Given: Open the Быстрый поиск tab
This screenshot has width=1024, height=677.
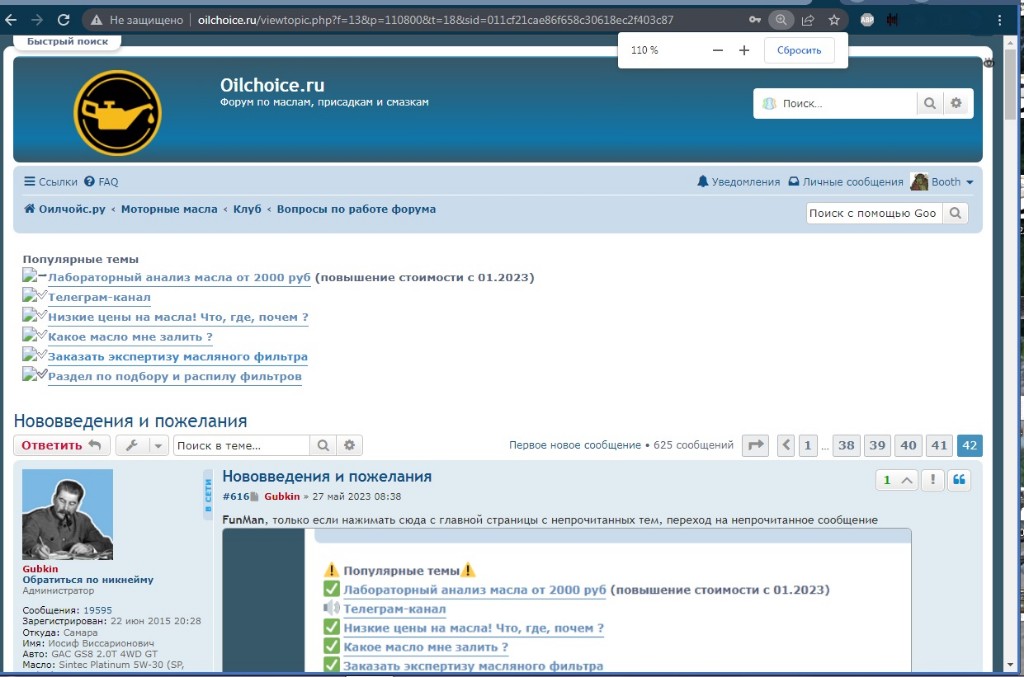Looking at the screenshot, I should (67, 41).
